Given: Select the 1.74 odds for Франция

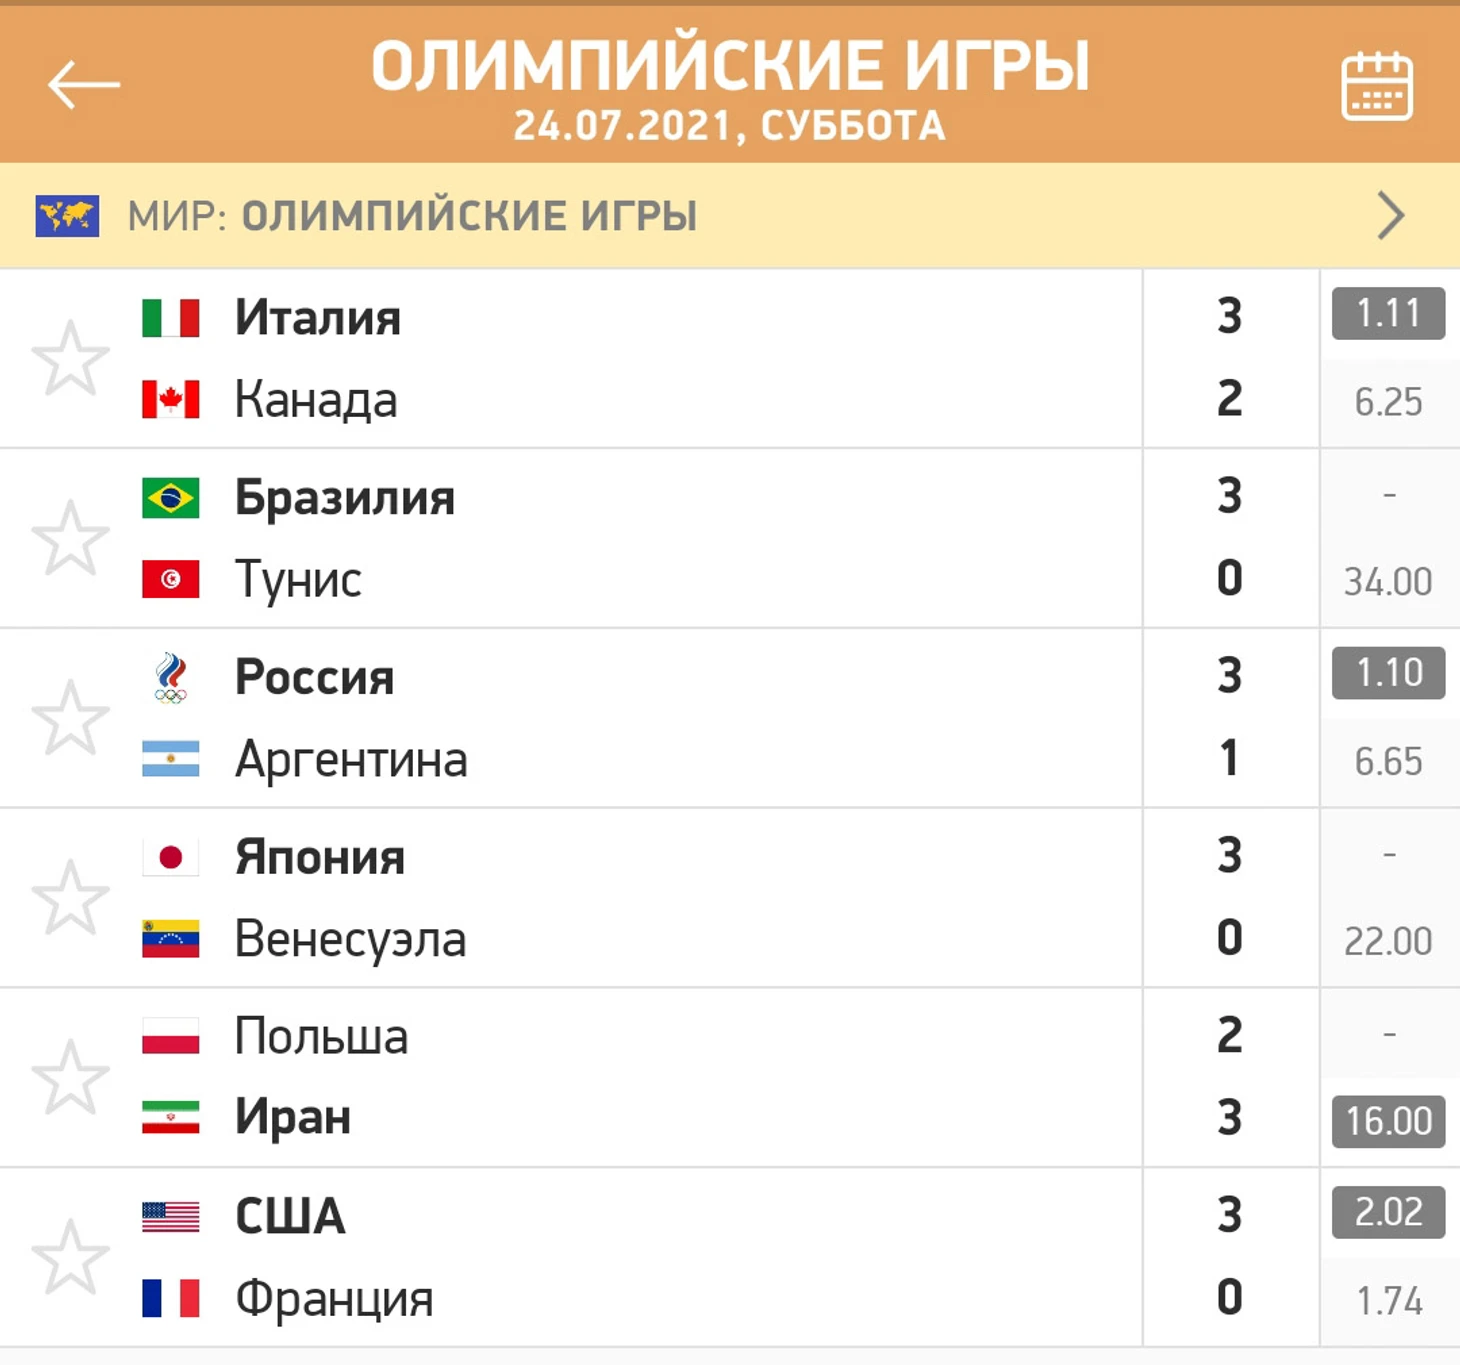Looking at the screenshot, I should click(x=1388, y=1301).
